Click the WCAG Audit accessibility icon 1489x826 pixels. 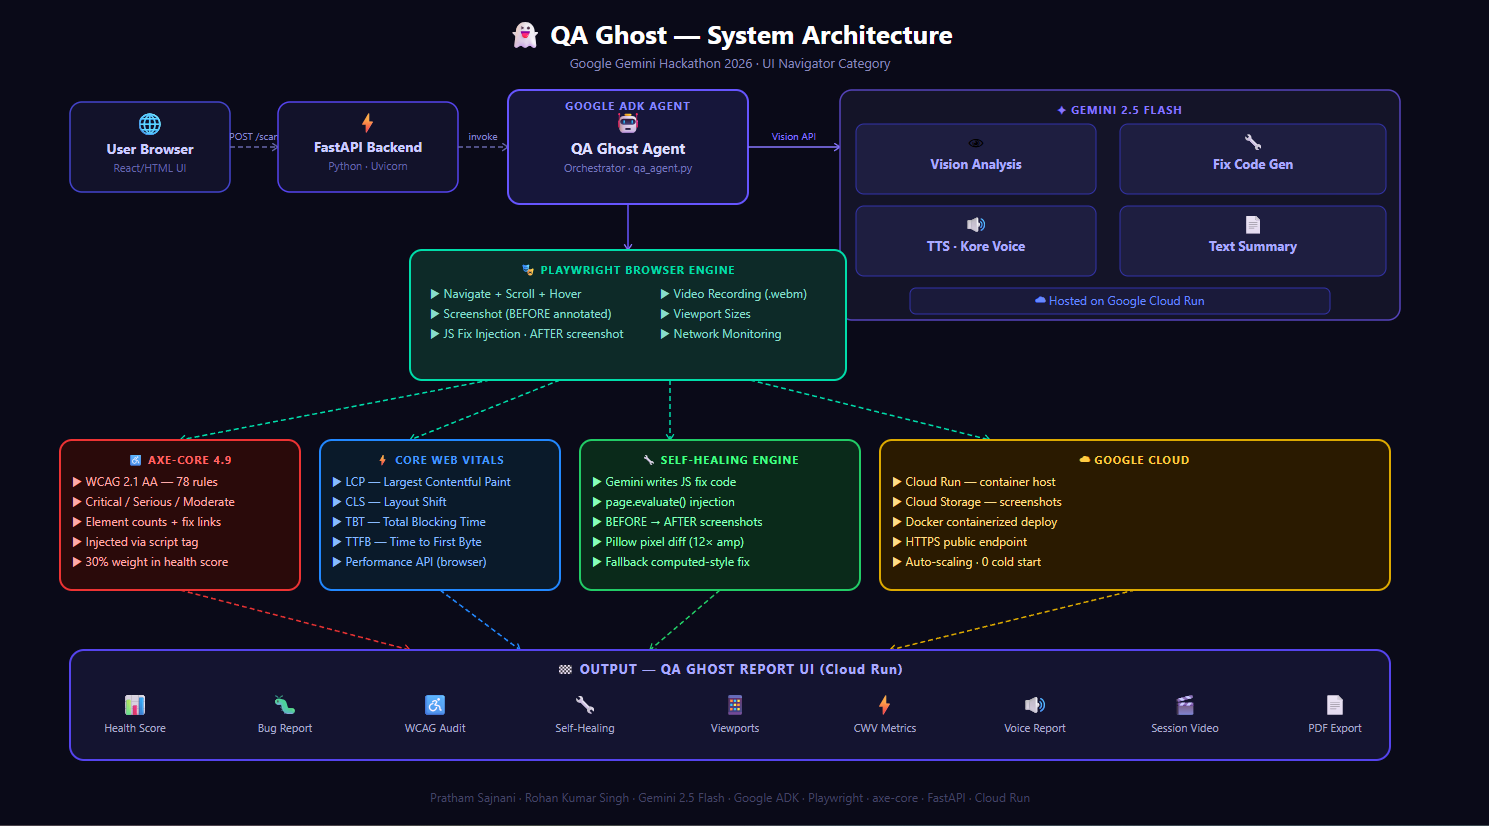pyautogui.click(x=435, y=705)
